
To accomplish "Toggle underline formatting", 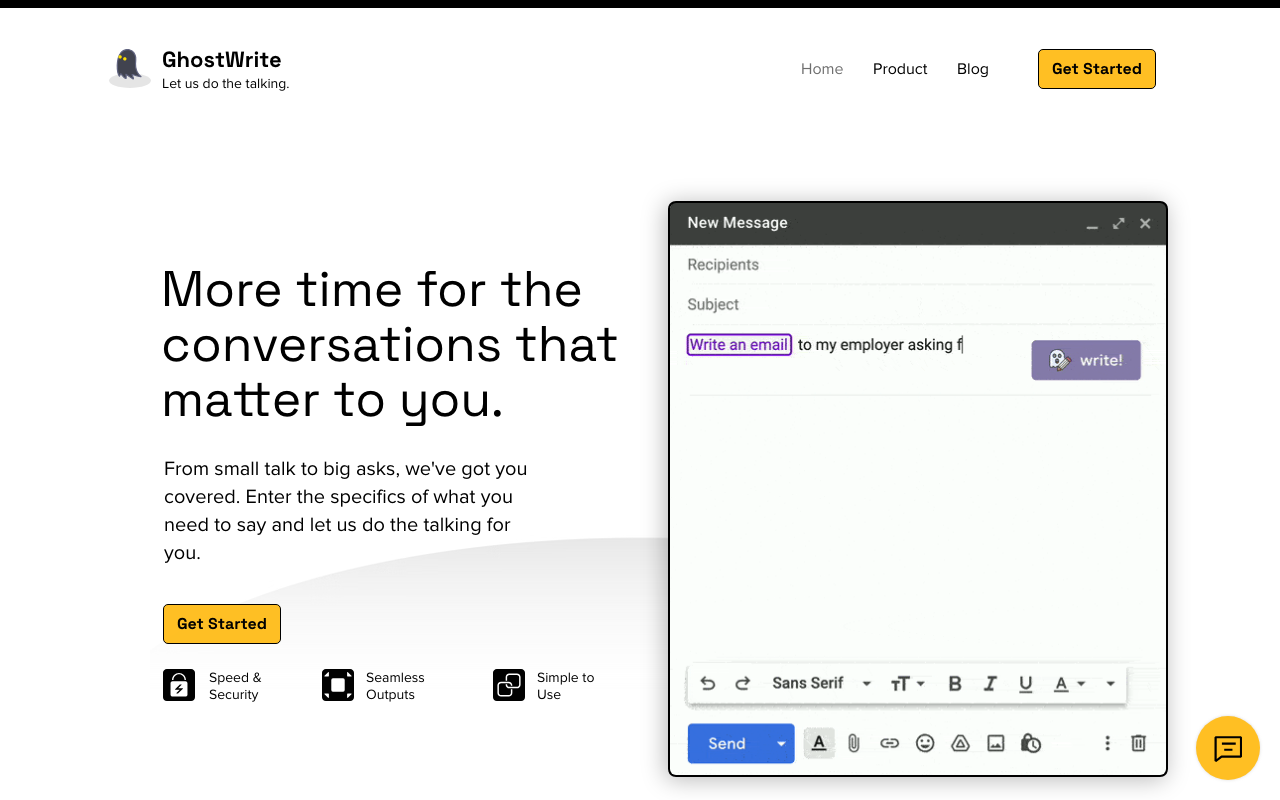I will [1025, 683].
